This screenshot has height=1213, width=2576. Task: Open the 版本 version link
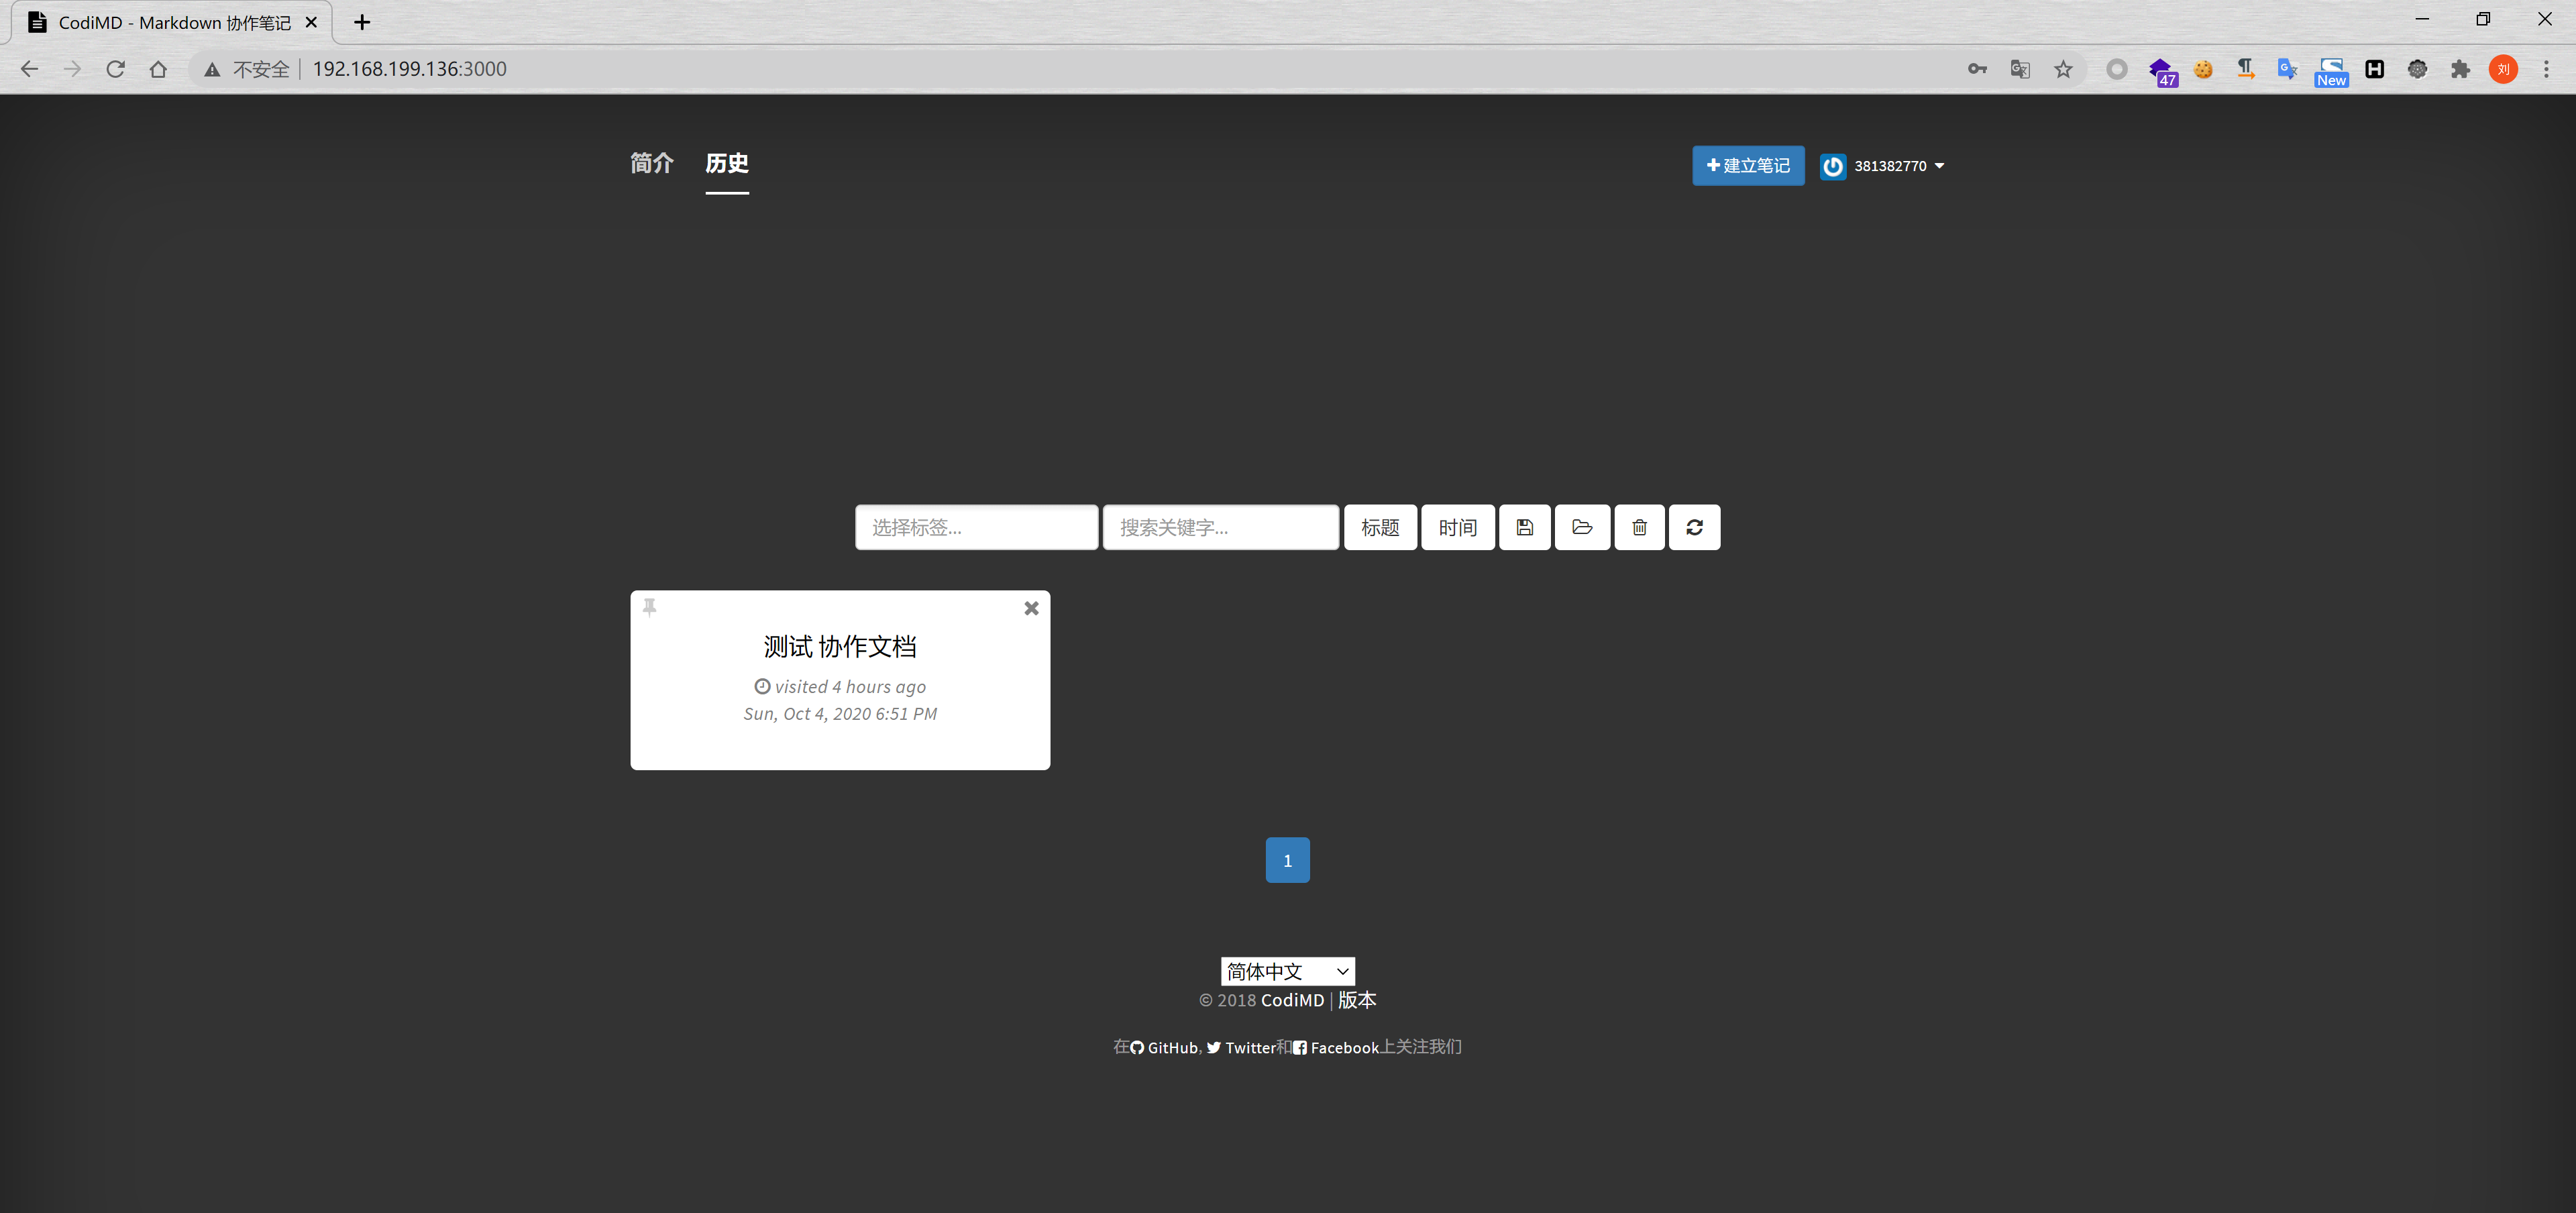(1356, 1000)
